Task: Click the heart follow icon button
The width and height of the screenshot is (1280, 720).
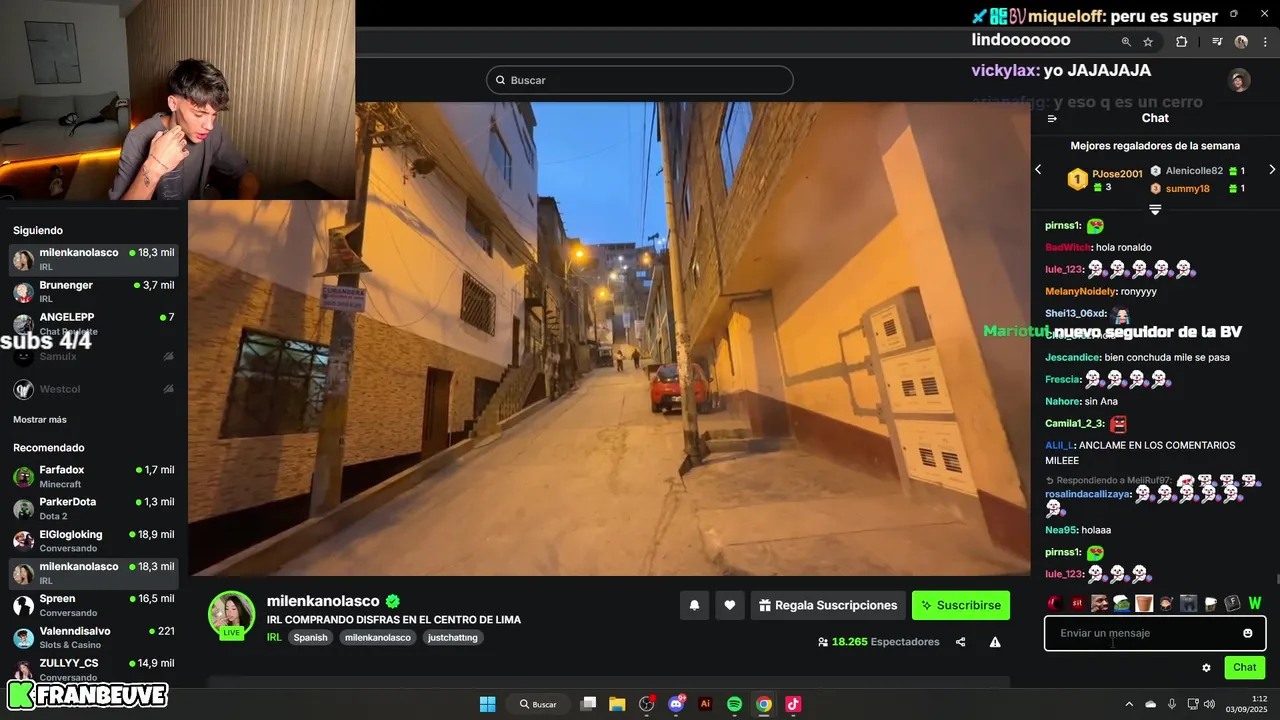Action: (x=730, y=605)
